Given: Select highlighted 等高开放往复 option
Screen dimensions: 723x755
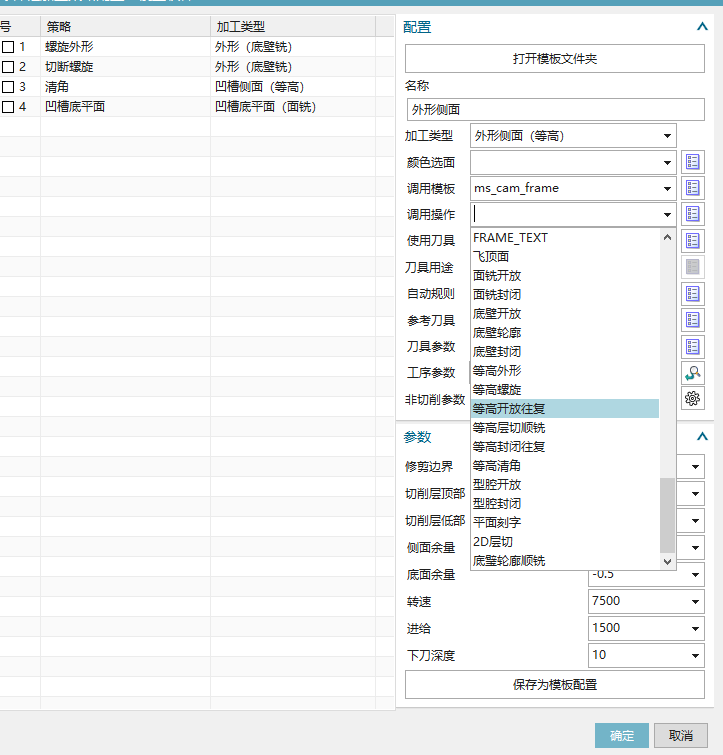Looking at the screenshot, I should coord(565,409).
